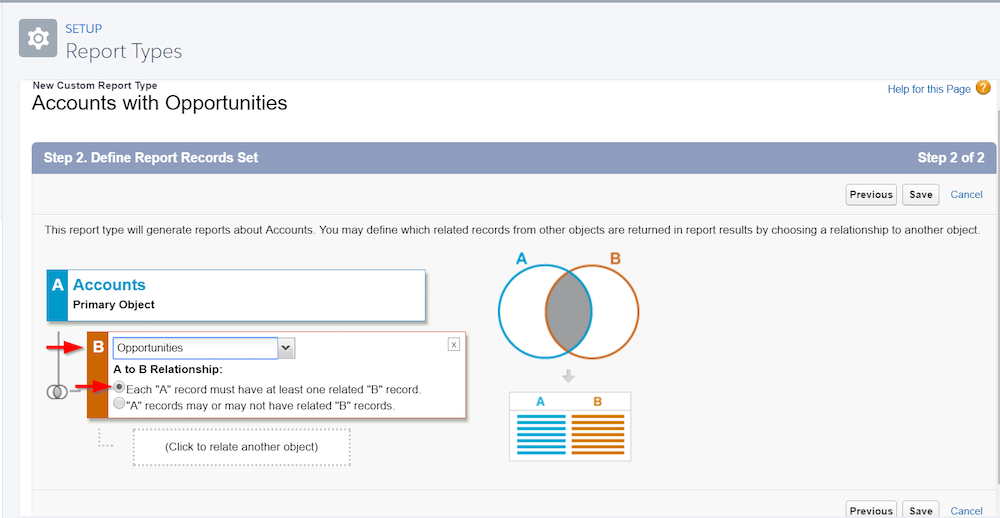The image size is (1000, 518).
Task: Click the bottom Save button
Action: [921, 510]
